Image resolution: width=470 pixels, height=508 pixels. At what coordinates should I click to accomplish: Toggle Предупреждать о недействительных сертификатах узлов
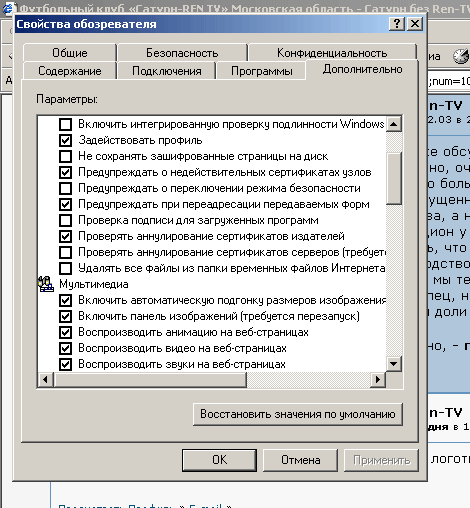coord(65,172)
